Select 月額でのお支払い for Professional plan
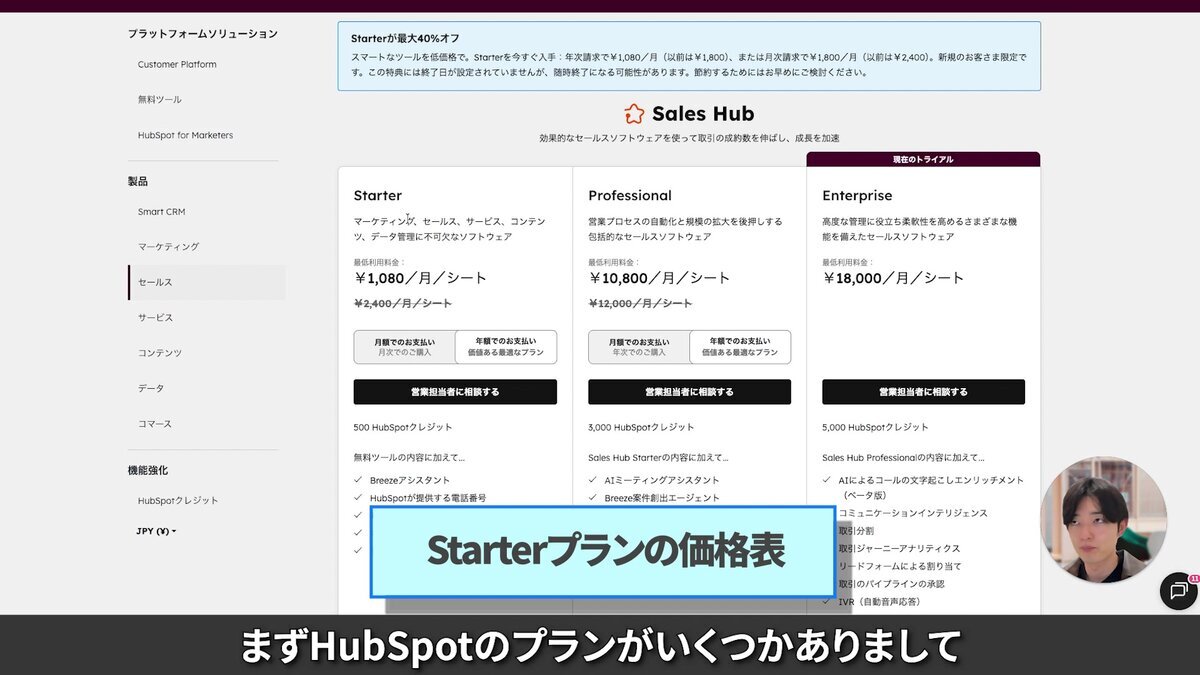Screen dimensions: 1200x675 pos(638,345)
